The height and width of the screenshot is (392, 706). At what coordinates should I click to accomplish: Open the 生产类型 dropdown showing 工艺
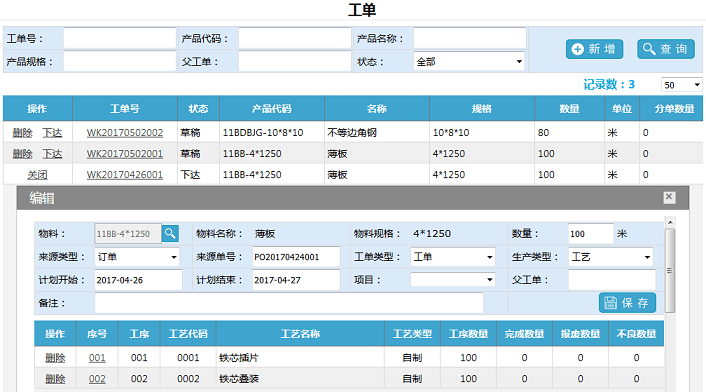(611, 257)
